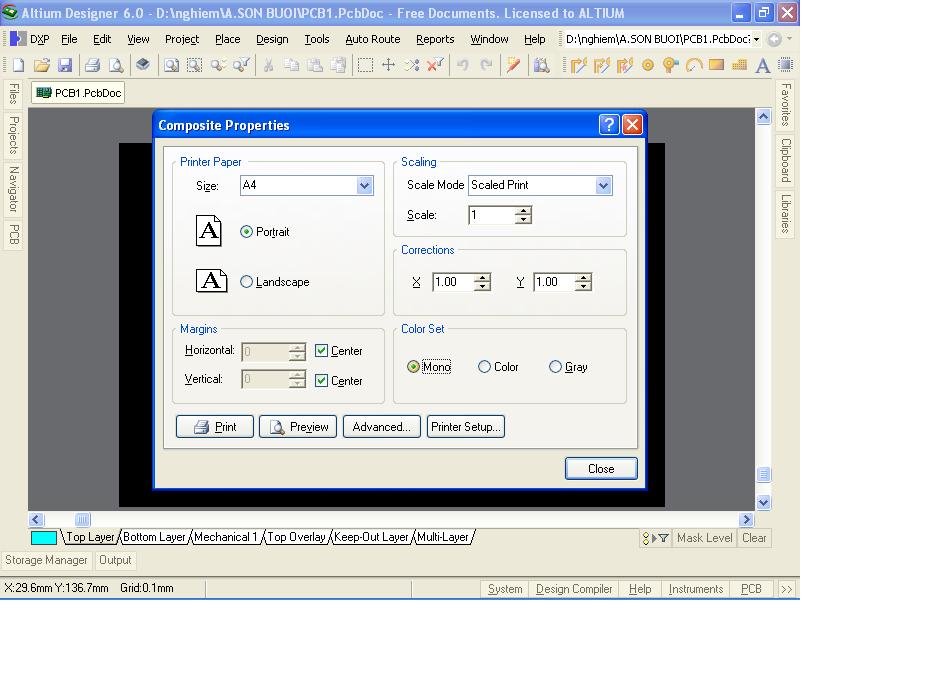Click the horizontal scrollbar thumb
Screen dimensions: 950x690
pyautogui.click(x=82, y=520)
